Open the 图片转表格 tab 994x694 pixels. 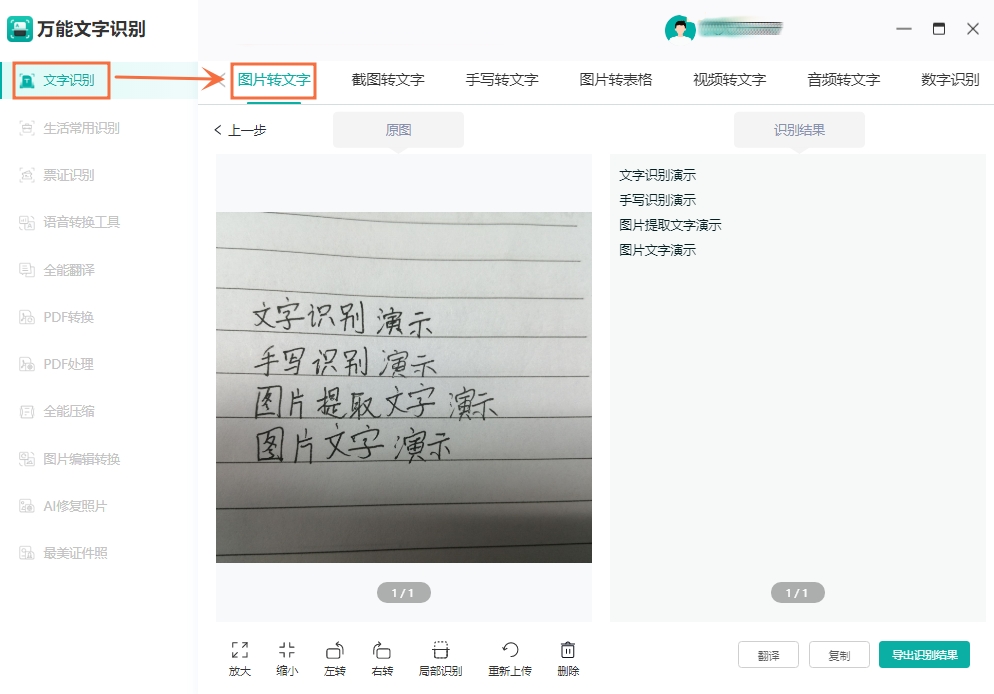coord(614,78)
